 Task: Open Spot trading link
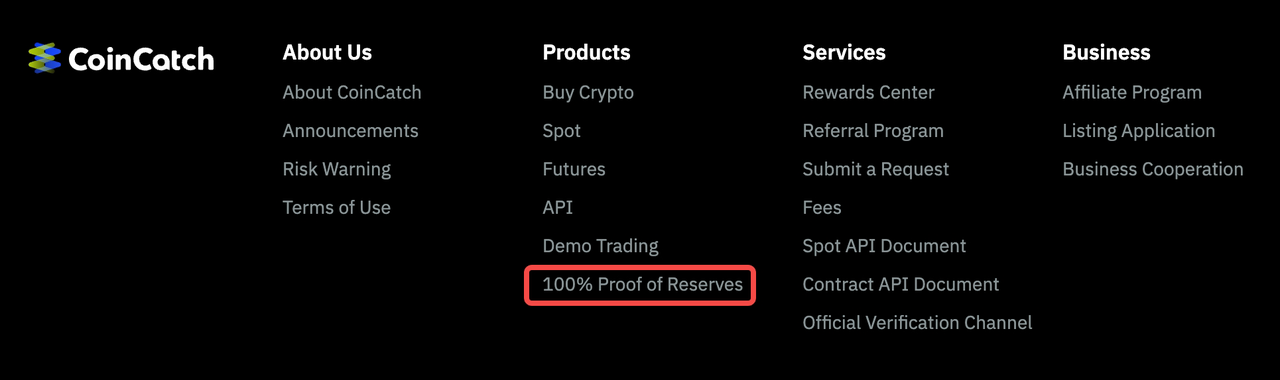[562, 131]
